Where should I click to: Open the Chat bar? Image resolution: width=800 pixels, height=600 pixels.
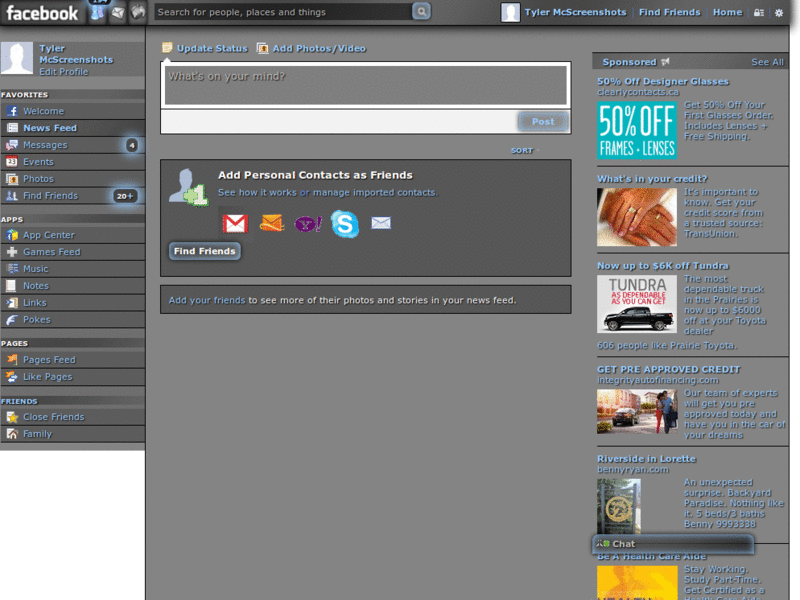pyautogui.click(x=673, y=544)
